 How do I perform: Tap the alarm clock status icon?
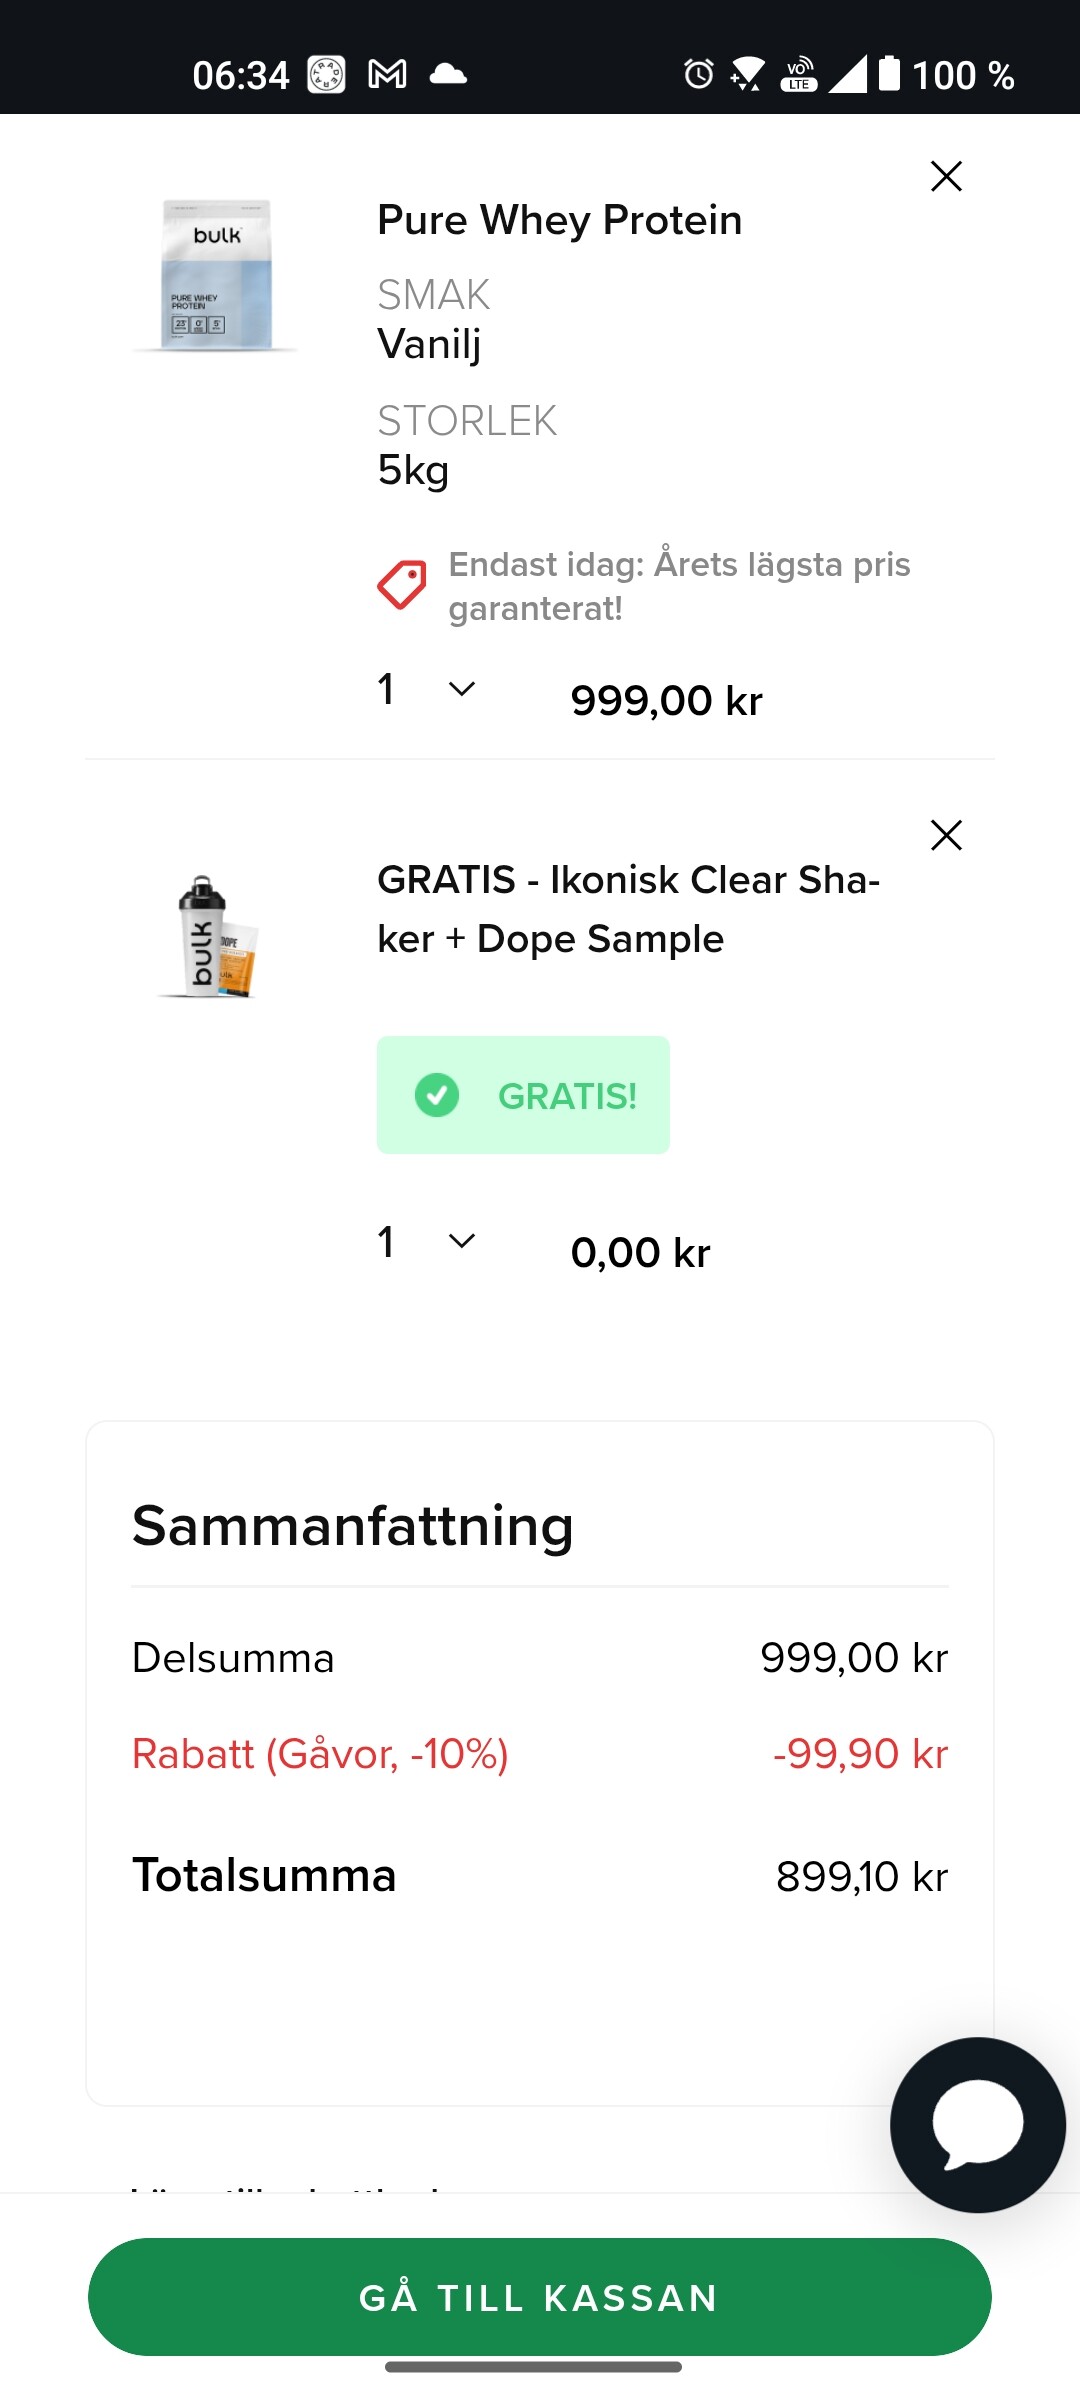click(699, 74)
